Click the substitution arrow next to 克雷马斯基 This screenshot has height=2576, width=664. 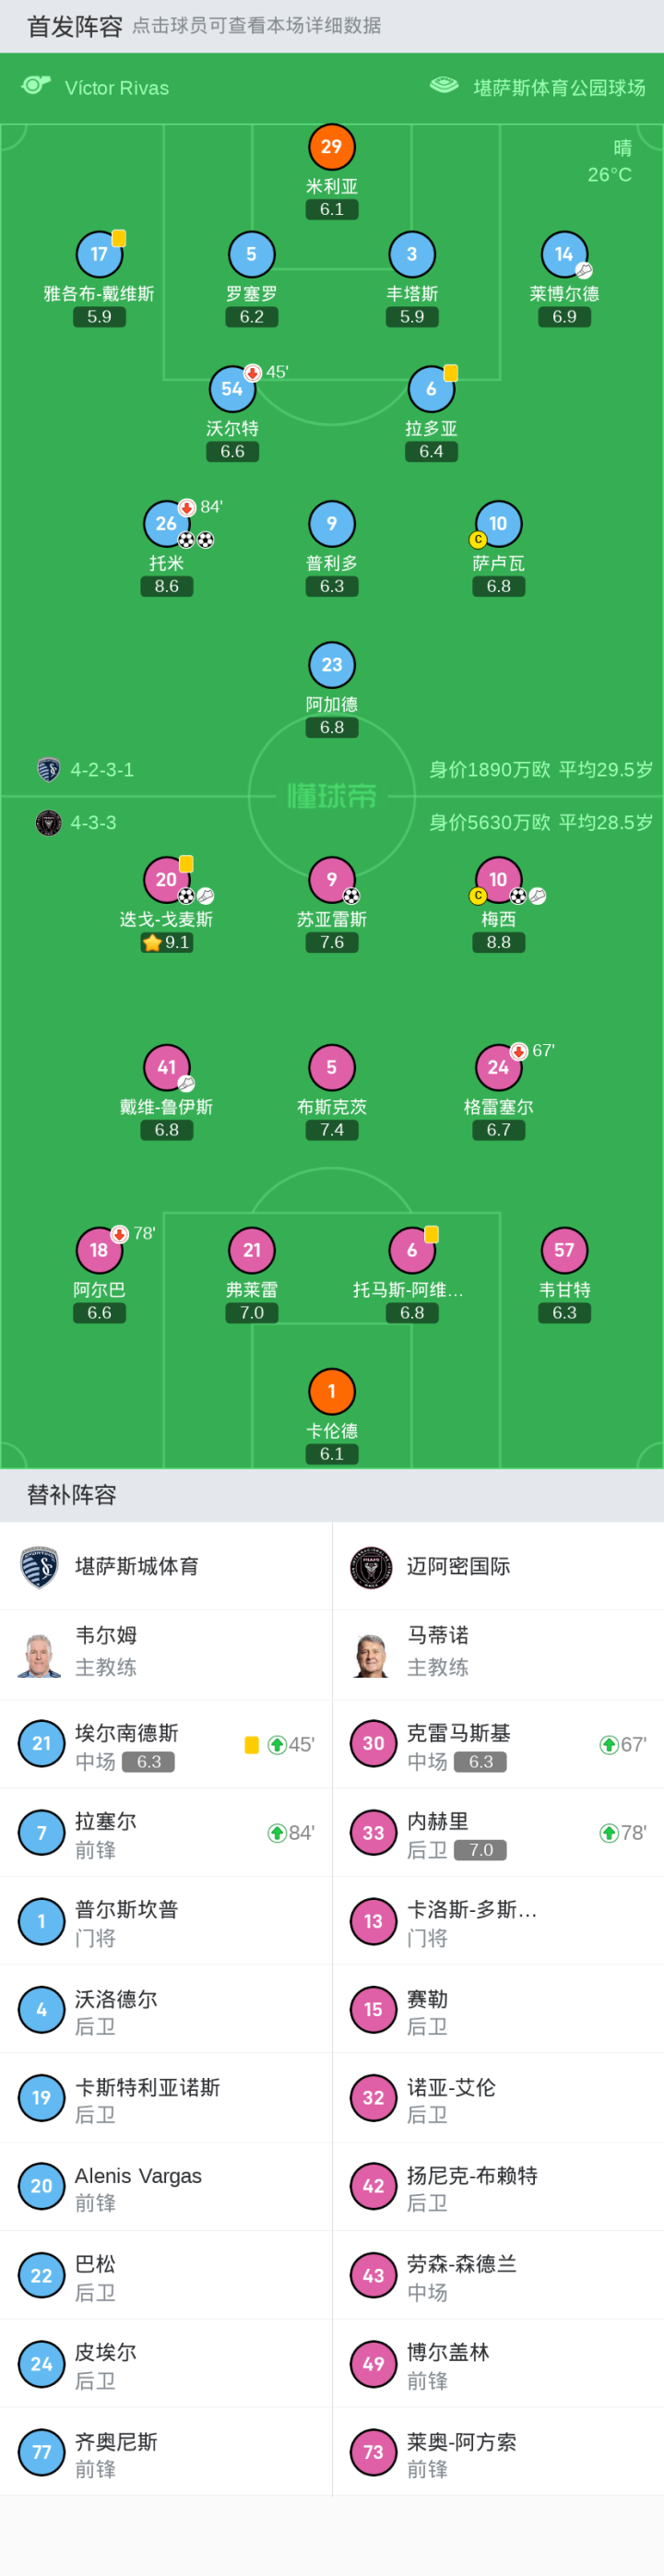pyautogui.click(x=608, y=1745)
